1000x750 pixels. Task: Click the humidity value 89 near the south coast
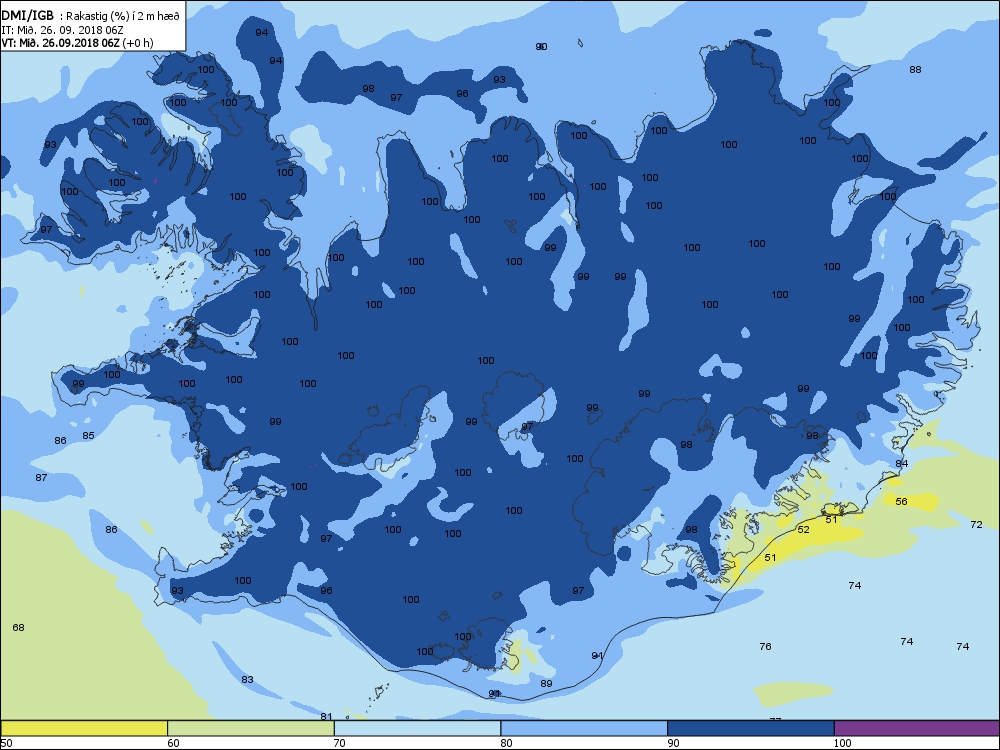pyautogui.click(x=547, y=683)
